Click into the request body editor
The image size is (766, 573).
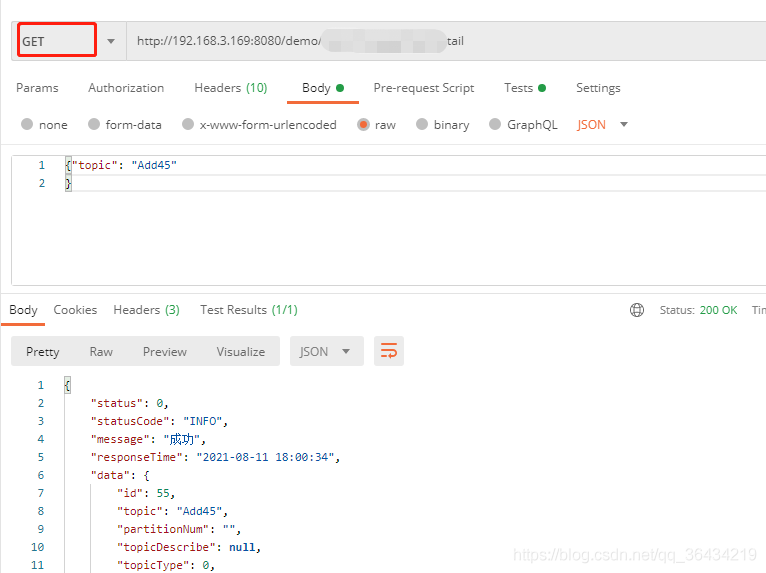point(388,220)
